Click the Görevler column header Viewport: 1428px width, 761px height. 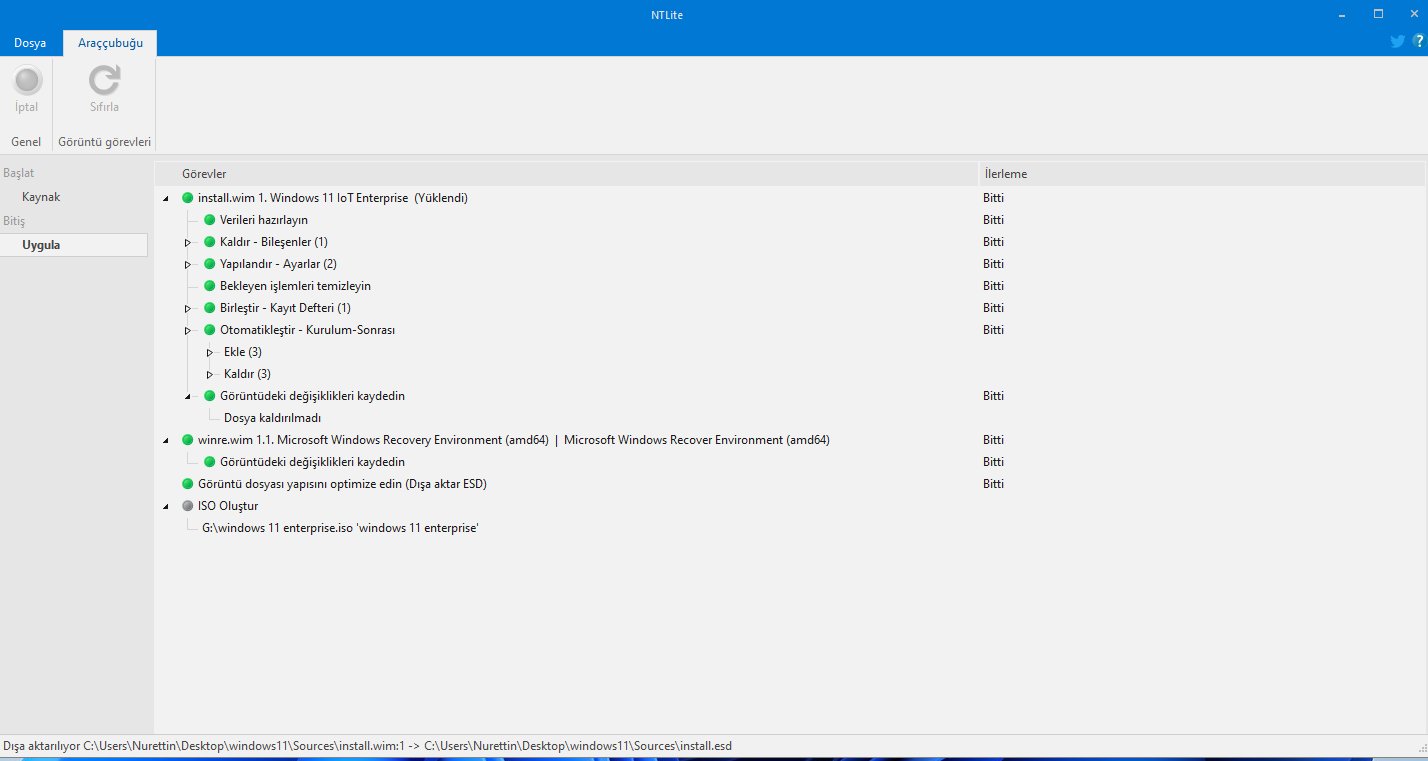click(566, 174)
